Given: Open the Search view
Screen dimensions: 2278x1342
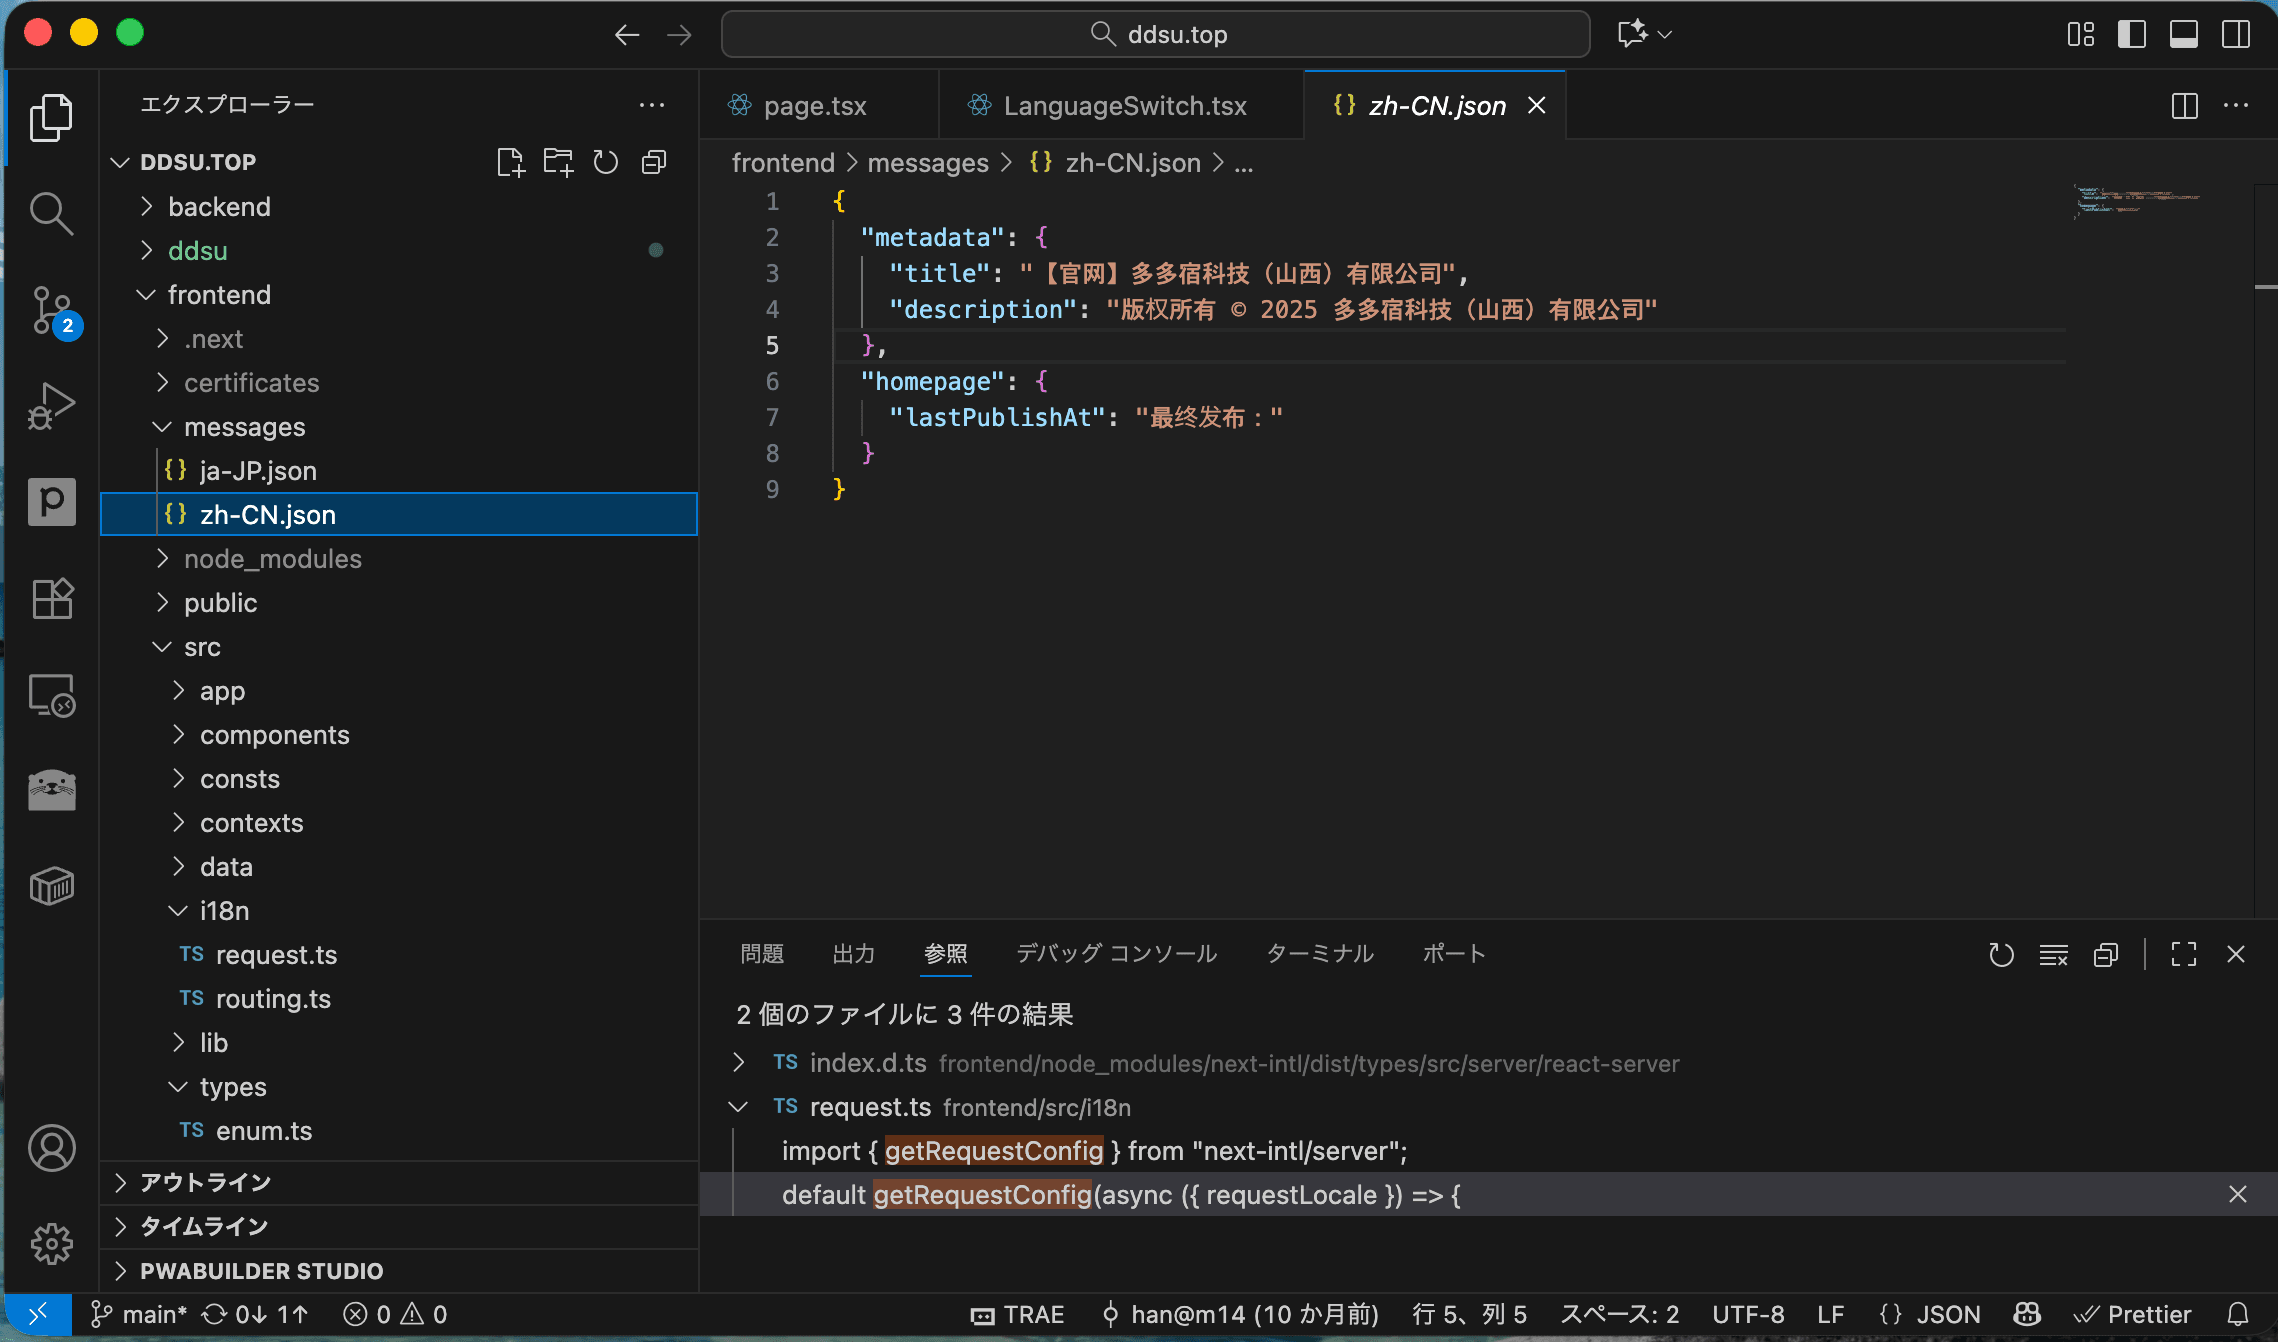Looking at the screenshot, I should 51,212.
